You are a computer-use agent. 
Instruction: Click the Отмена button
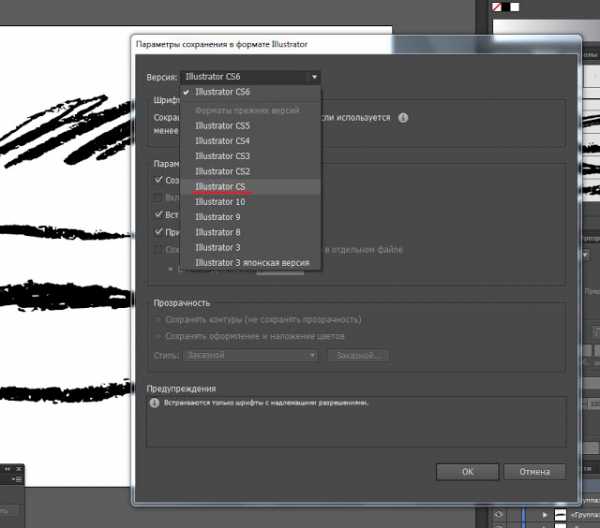click(534, 472)
